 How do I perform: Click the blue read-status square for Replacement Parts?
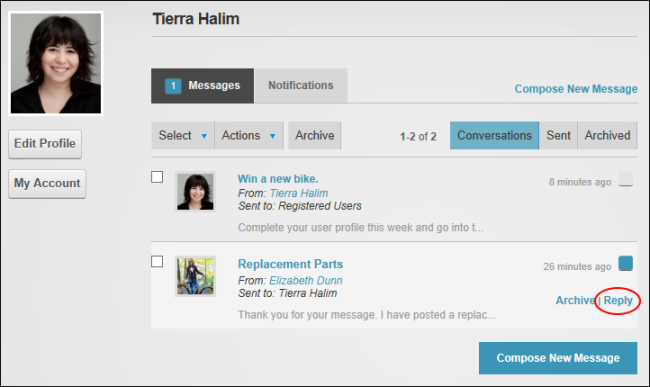[626, 263]
